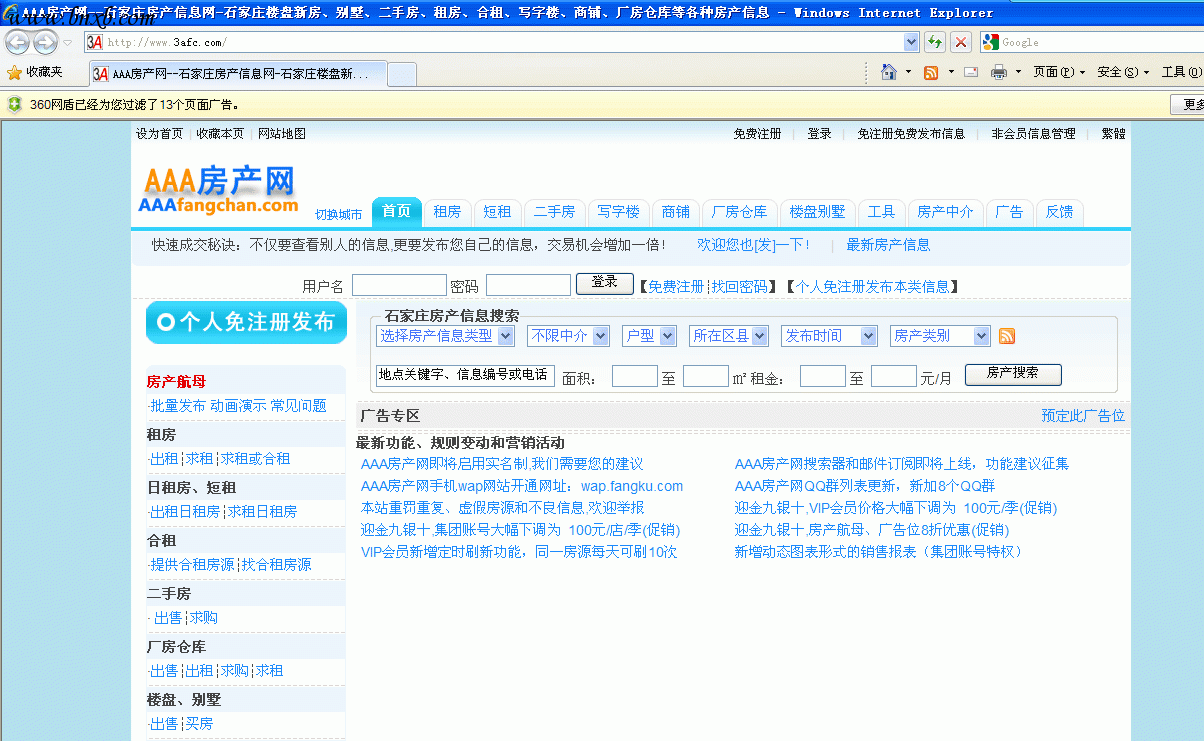Image resolution: width=1204 pixels, height=741 pixels.
Task: Click the Print icon in command bar
Action: coord(998,72)
